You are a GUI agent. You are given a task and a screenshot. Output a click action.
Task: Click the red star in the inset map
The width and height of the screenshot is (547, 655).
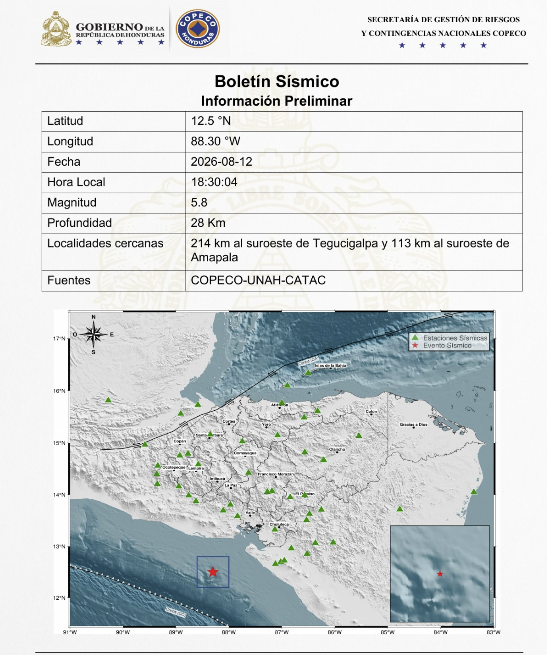pyautogui.click(x=440, y=574)
